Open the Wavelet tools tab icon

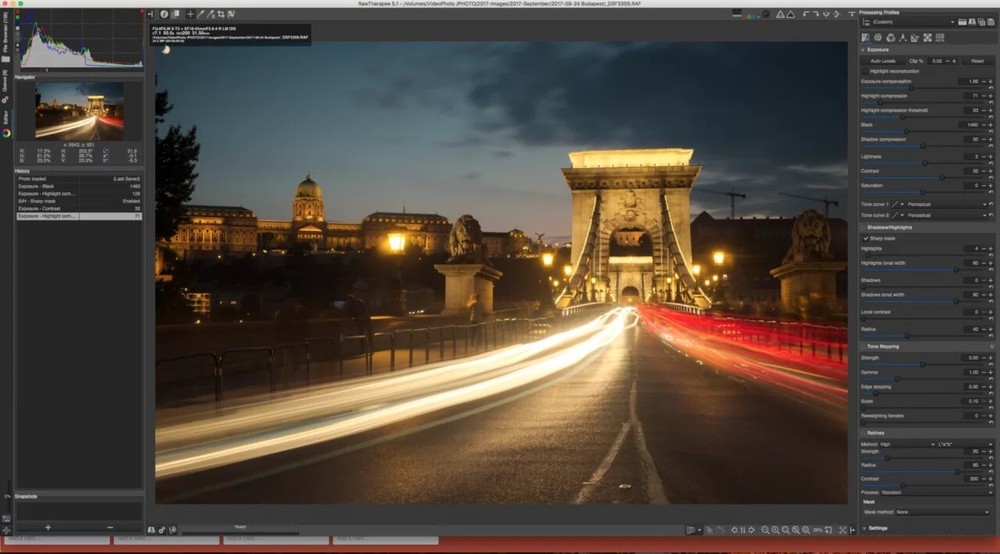[902, 38]
